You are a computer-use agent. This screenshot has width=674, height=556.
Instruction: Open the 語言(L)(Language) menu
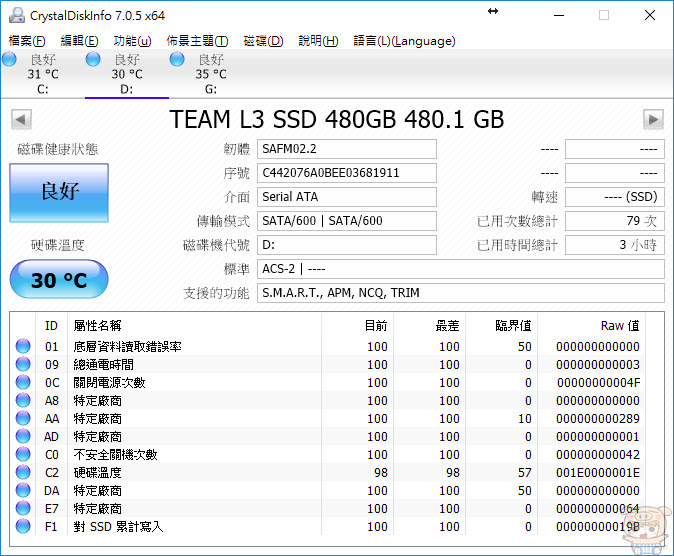(x=404, y=41)
